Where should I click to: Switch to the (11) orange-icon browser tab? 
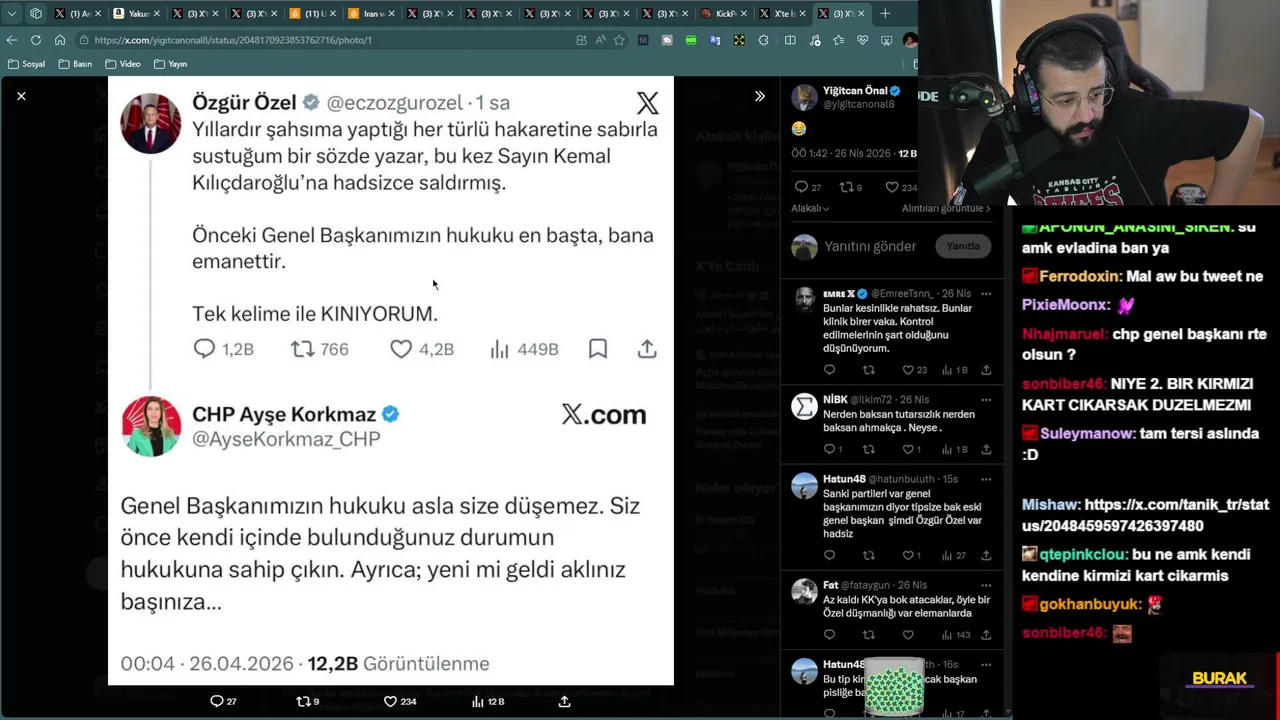coord(313,13)
